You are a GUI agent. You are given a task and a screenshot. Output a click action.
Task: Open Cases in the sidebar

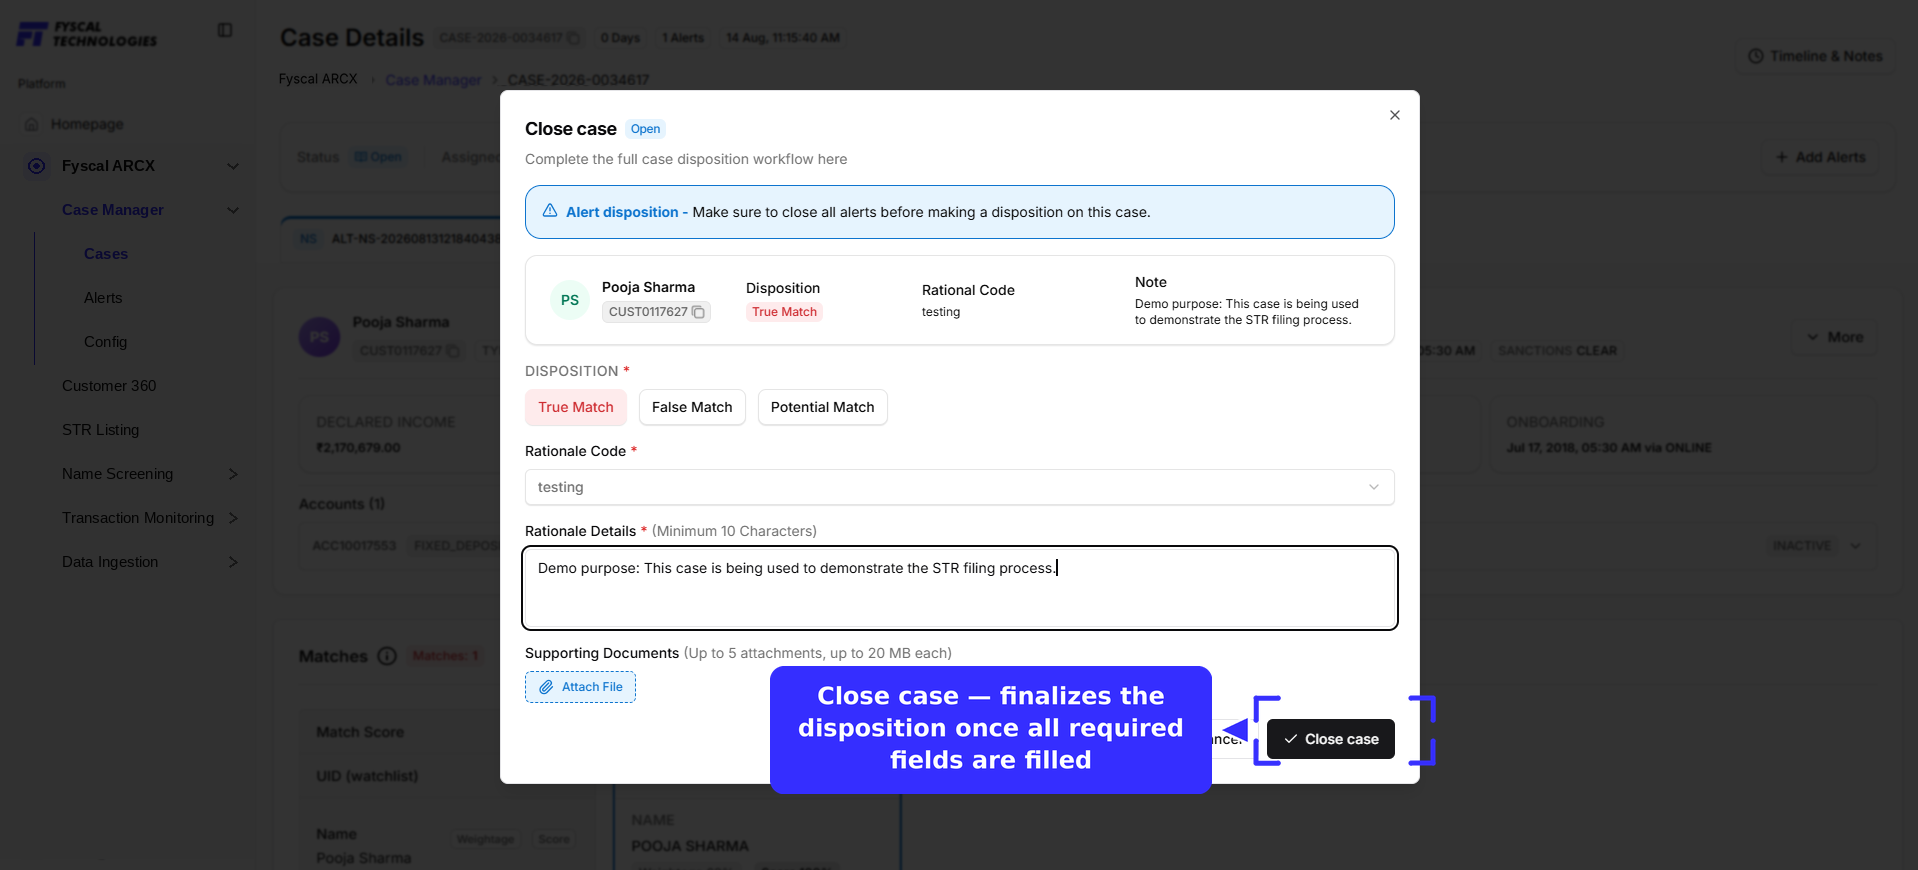click(106, 254)
